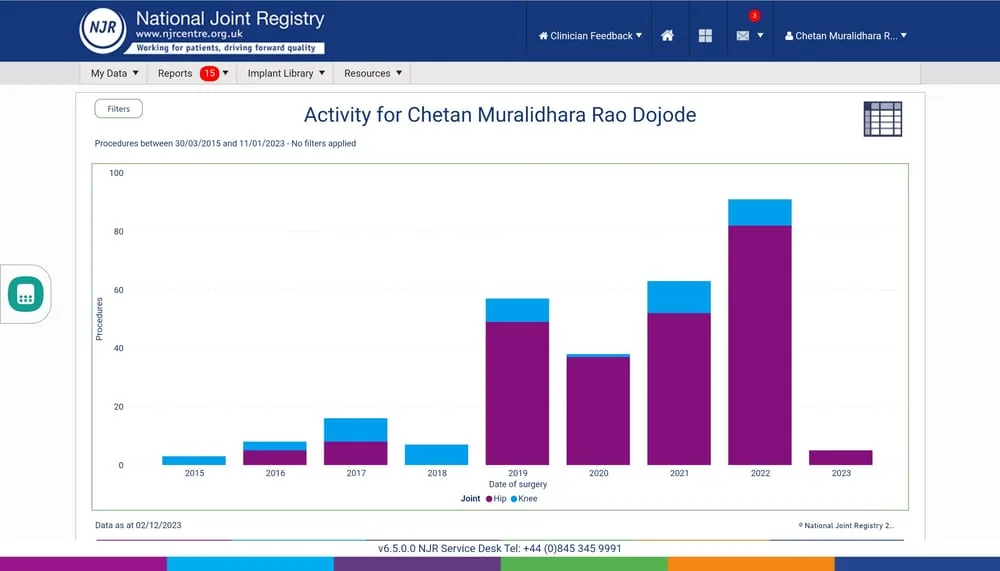Click 'Procedures' y-axis title
1000x571 pixels.
[99, 319]
